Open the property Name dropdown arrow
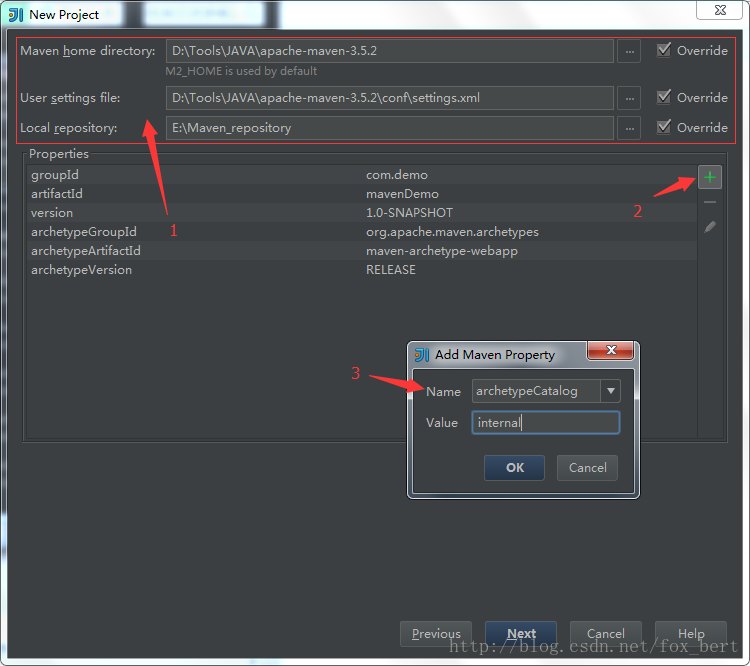The height and width of the screenshot is (666, 750). click(611, 391)
